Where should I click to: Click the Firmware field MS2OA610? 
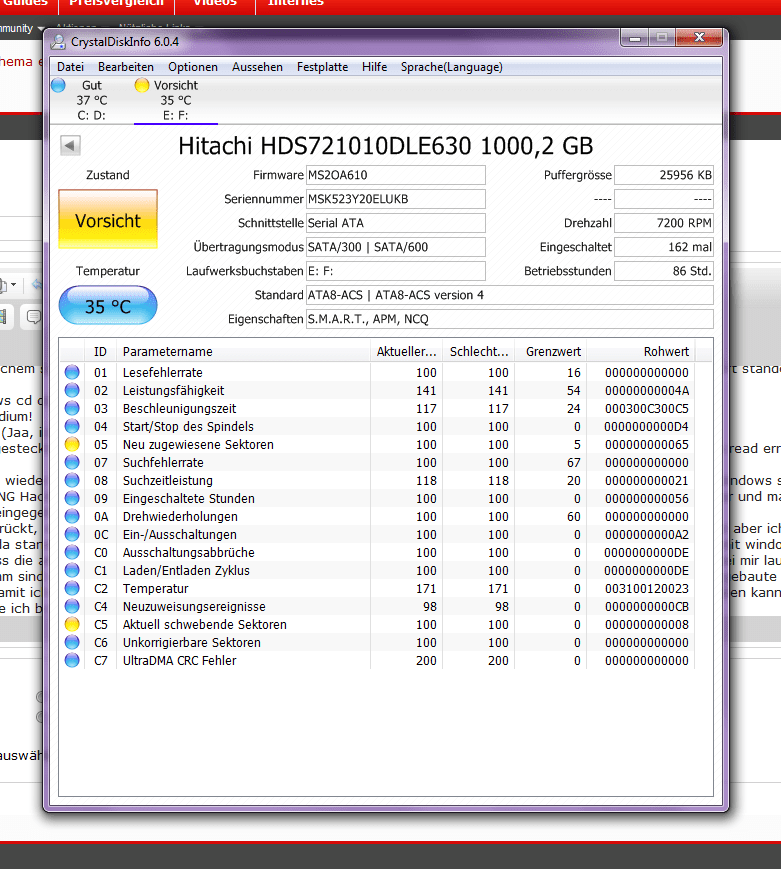pos(396,175)
